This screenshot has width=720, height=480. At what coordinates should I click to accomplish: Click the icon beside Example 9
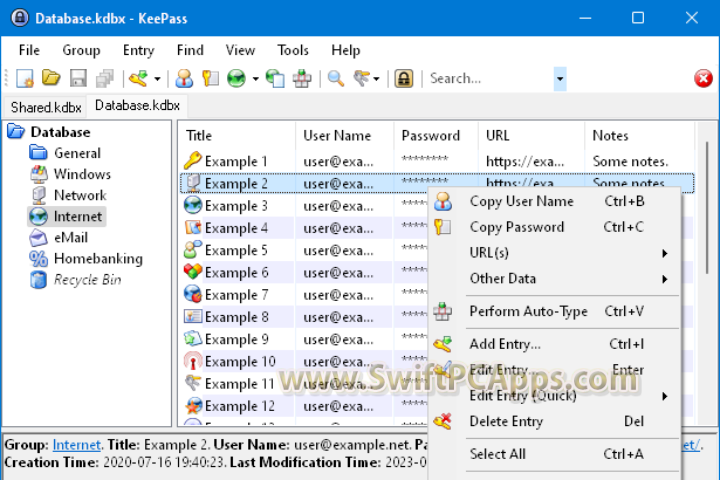point(193,339)
